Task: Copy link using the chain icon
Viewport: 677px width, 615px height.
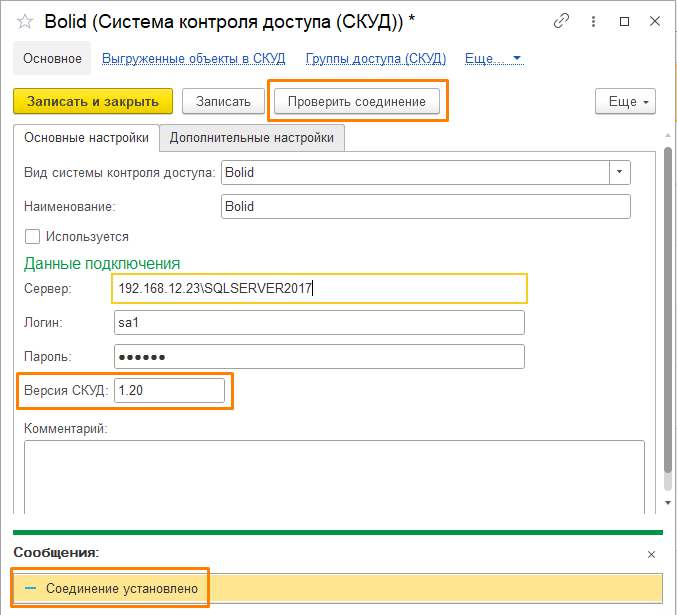Action: tap(562, 21)
